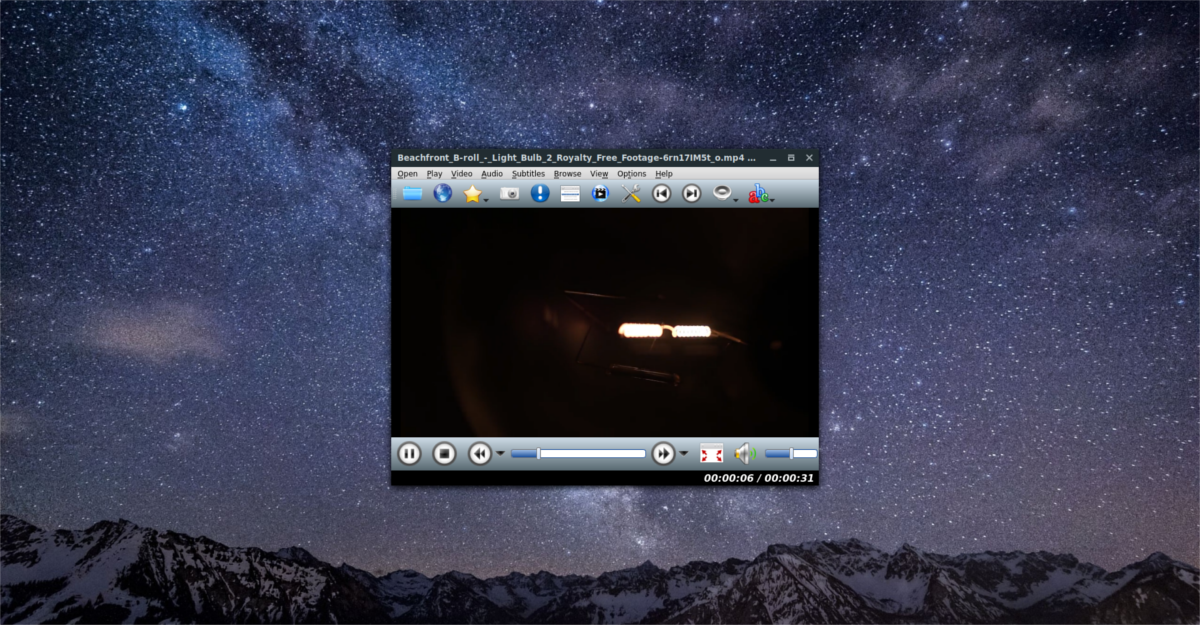Show file info with the exclamation icon

(540, 193)
